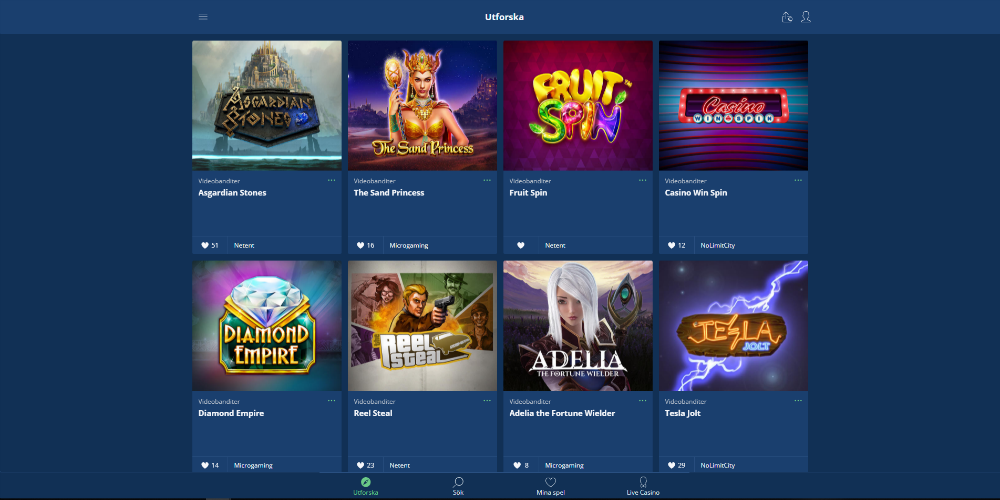Screen dimensions: 1000x500
Task: Go to Mina spel tab
Action: click(550, 486)
